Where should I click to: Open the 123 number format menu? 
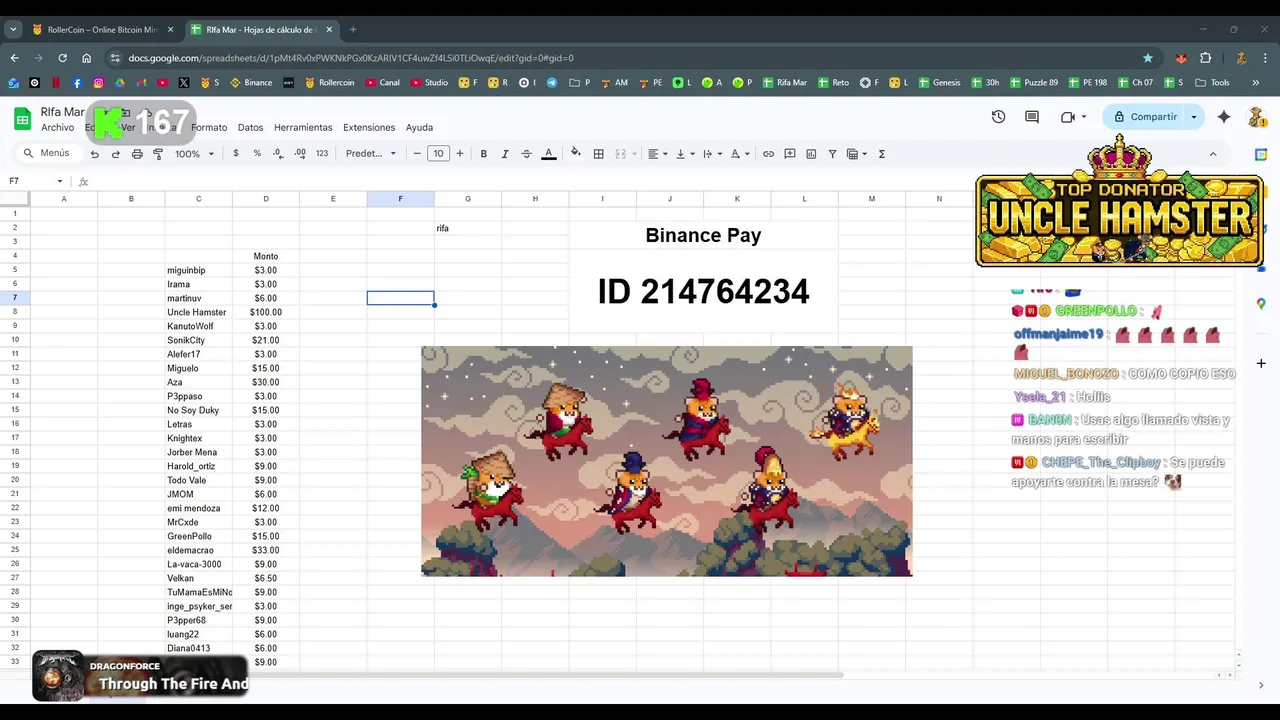322,154
